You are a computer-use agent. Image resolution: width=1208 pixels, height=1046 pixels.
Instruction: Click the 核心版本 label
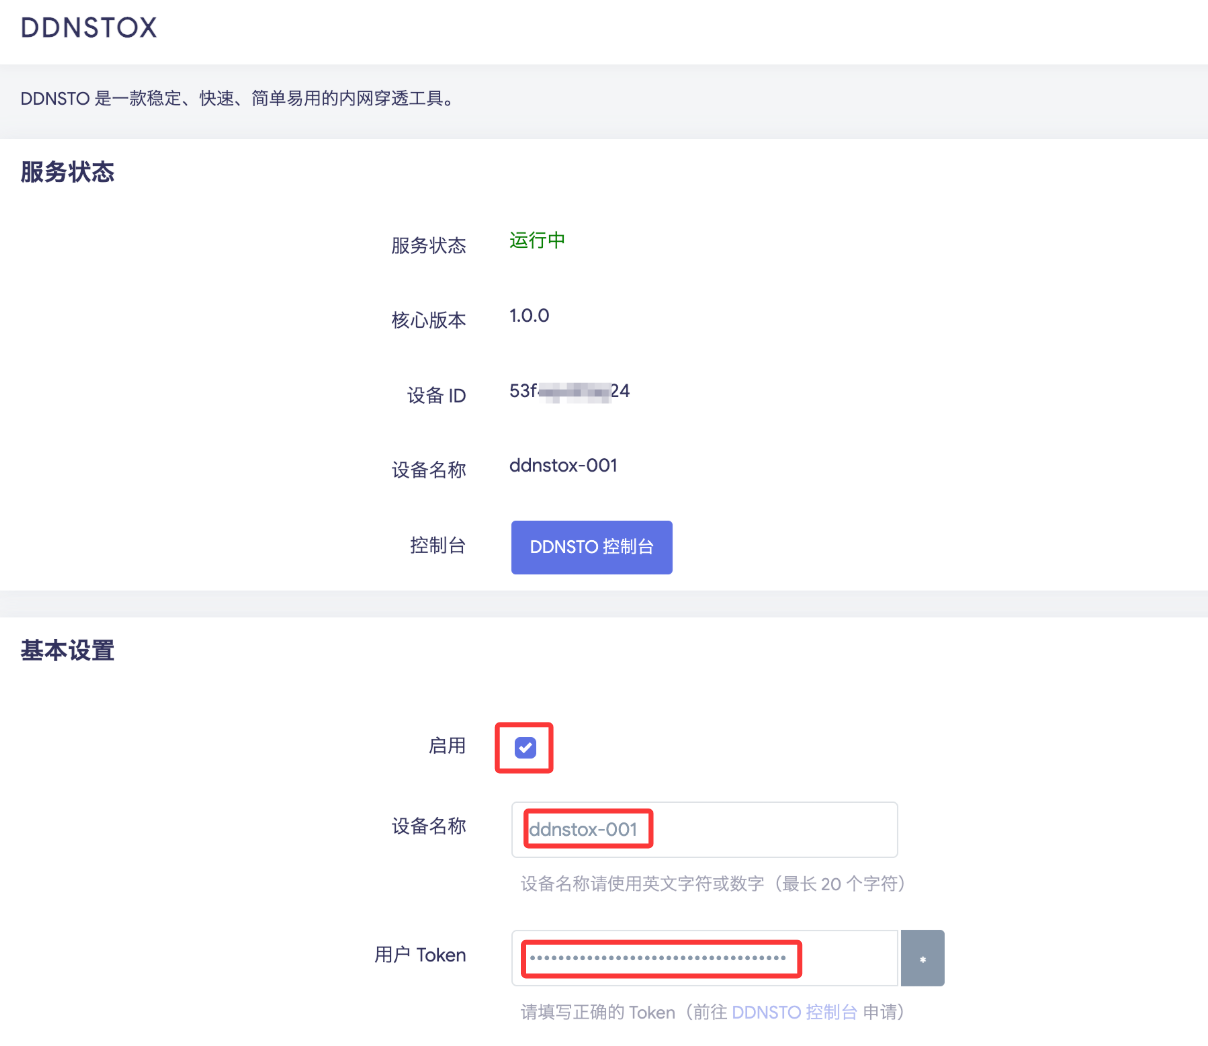(428, 320)
